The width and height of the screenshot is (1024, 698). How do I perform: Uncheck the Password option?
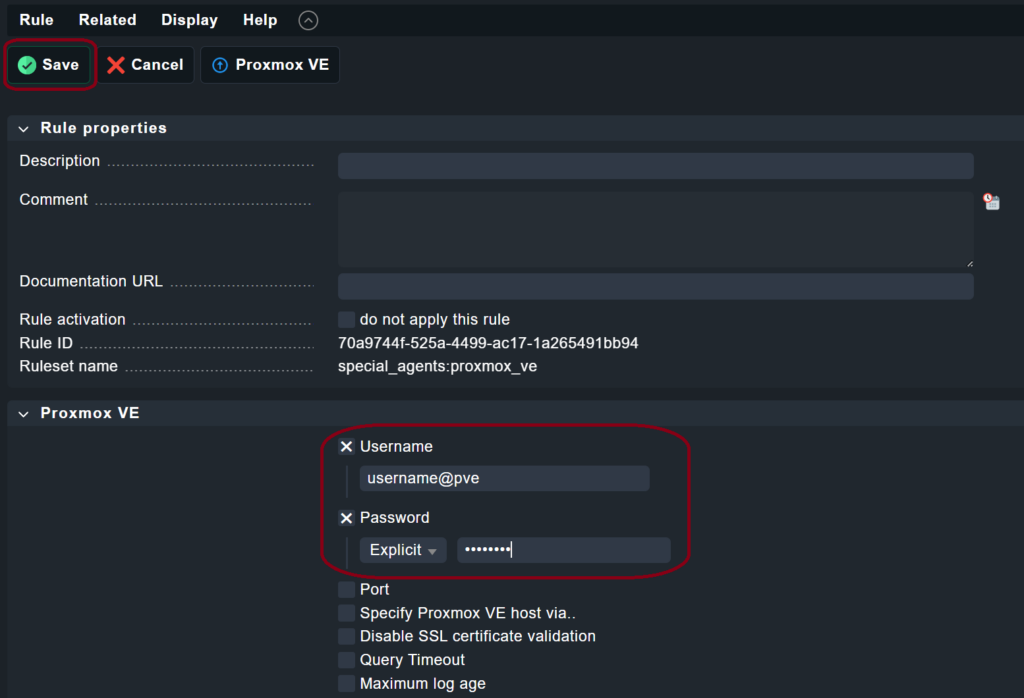click(346, 518)
